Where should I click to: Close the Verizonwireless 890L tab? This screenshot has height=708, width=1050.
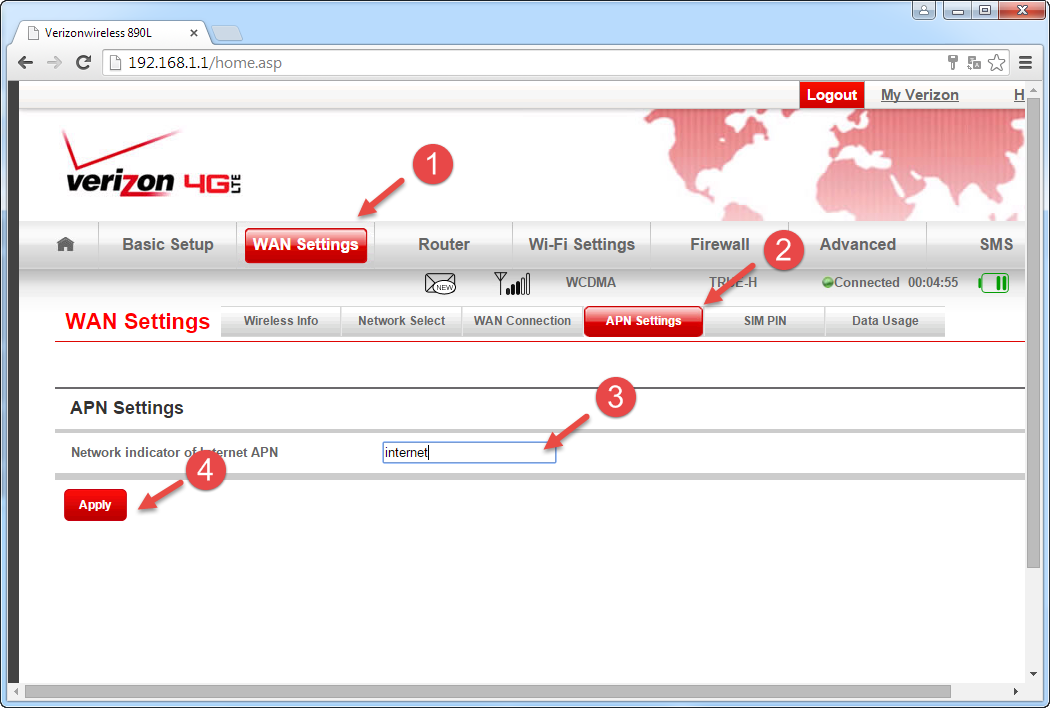[x=194, y=33]
